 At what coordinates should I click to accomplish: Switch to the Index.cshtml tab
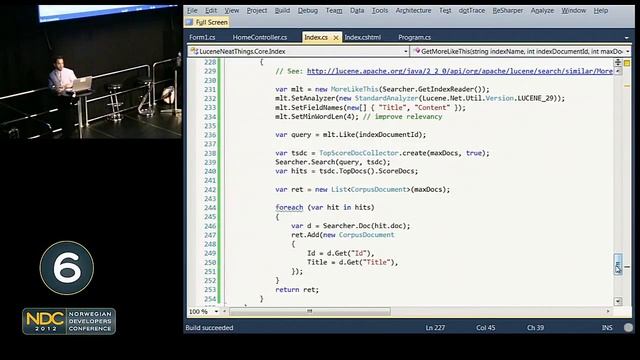coord(362,37)
